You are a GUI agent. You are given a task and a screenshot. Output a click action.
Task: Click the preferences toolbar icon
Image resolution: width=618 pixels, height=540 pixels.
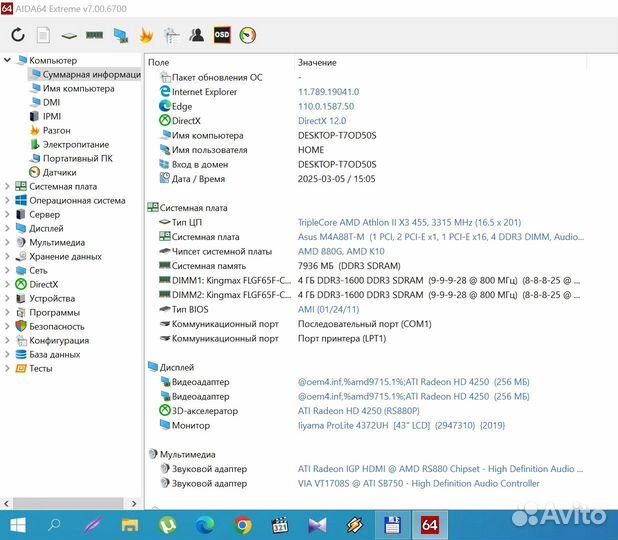[x=171, y=35]
